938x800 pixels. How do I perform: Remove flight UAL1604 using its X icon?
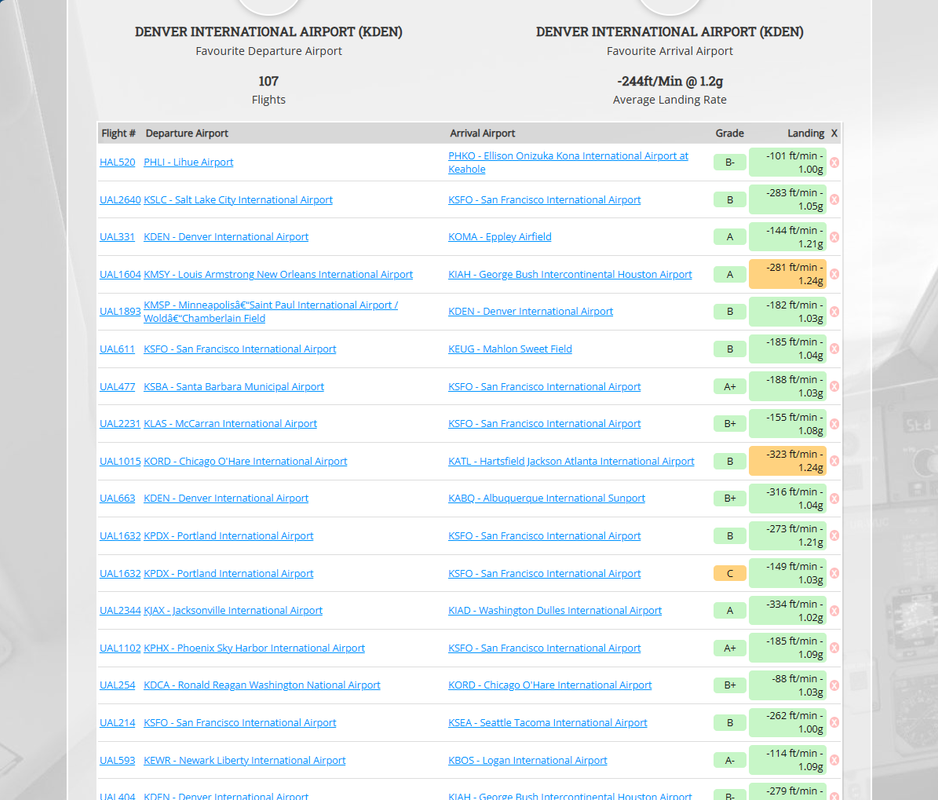pos(834,274)
